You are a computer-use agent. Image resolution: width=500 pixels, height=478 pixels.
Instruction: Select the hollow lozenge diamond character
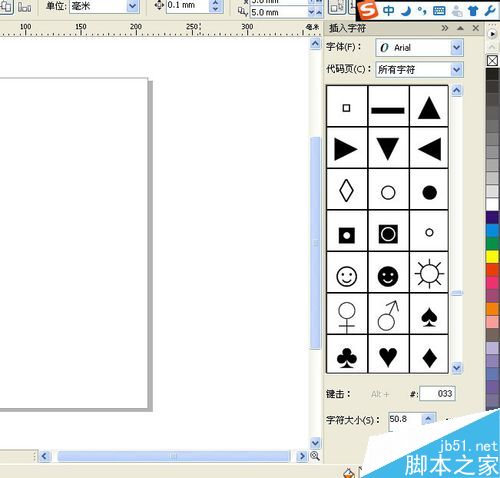pos(347,189)
